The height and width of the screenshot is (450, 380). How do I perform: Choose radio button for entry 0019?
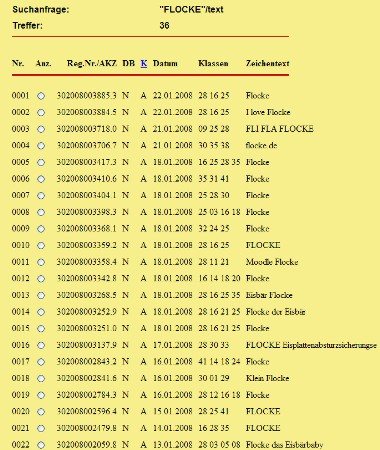(x=41, y=395)
